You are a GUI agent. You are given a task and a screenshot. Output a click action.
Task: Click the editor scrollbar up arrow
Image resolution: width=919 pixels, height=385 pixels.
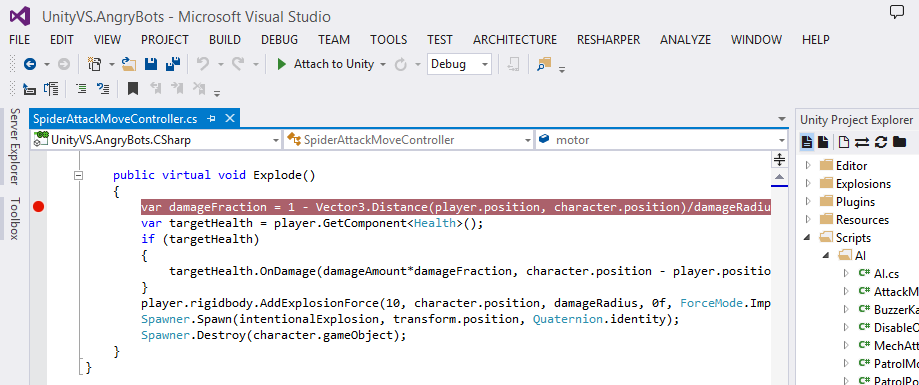tap(780, 176)
